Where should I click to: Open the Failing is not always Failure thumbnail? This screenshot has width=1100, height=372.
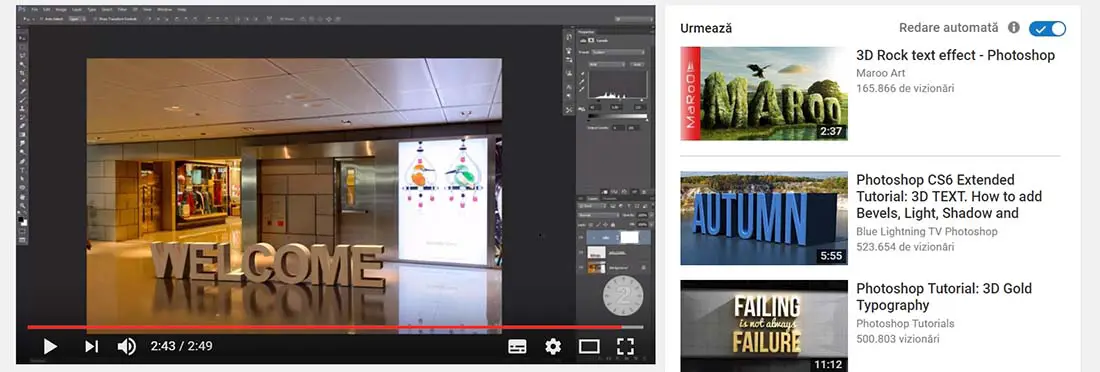(x=764, y=326)
